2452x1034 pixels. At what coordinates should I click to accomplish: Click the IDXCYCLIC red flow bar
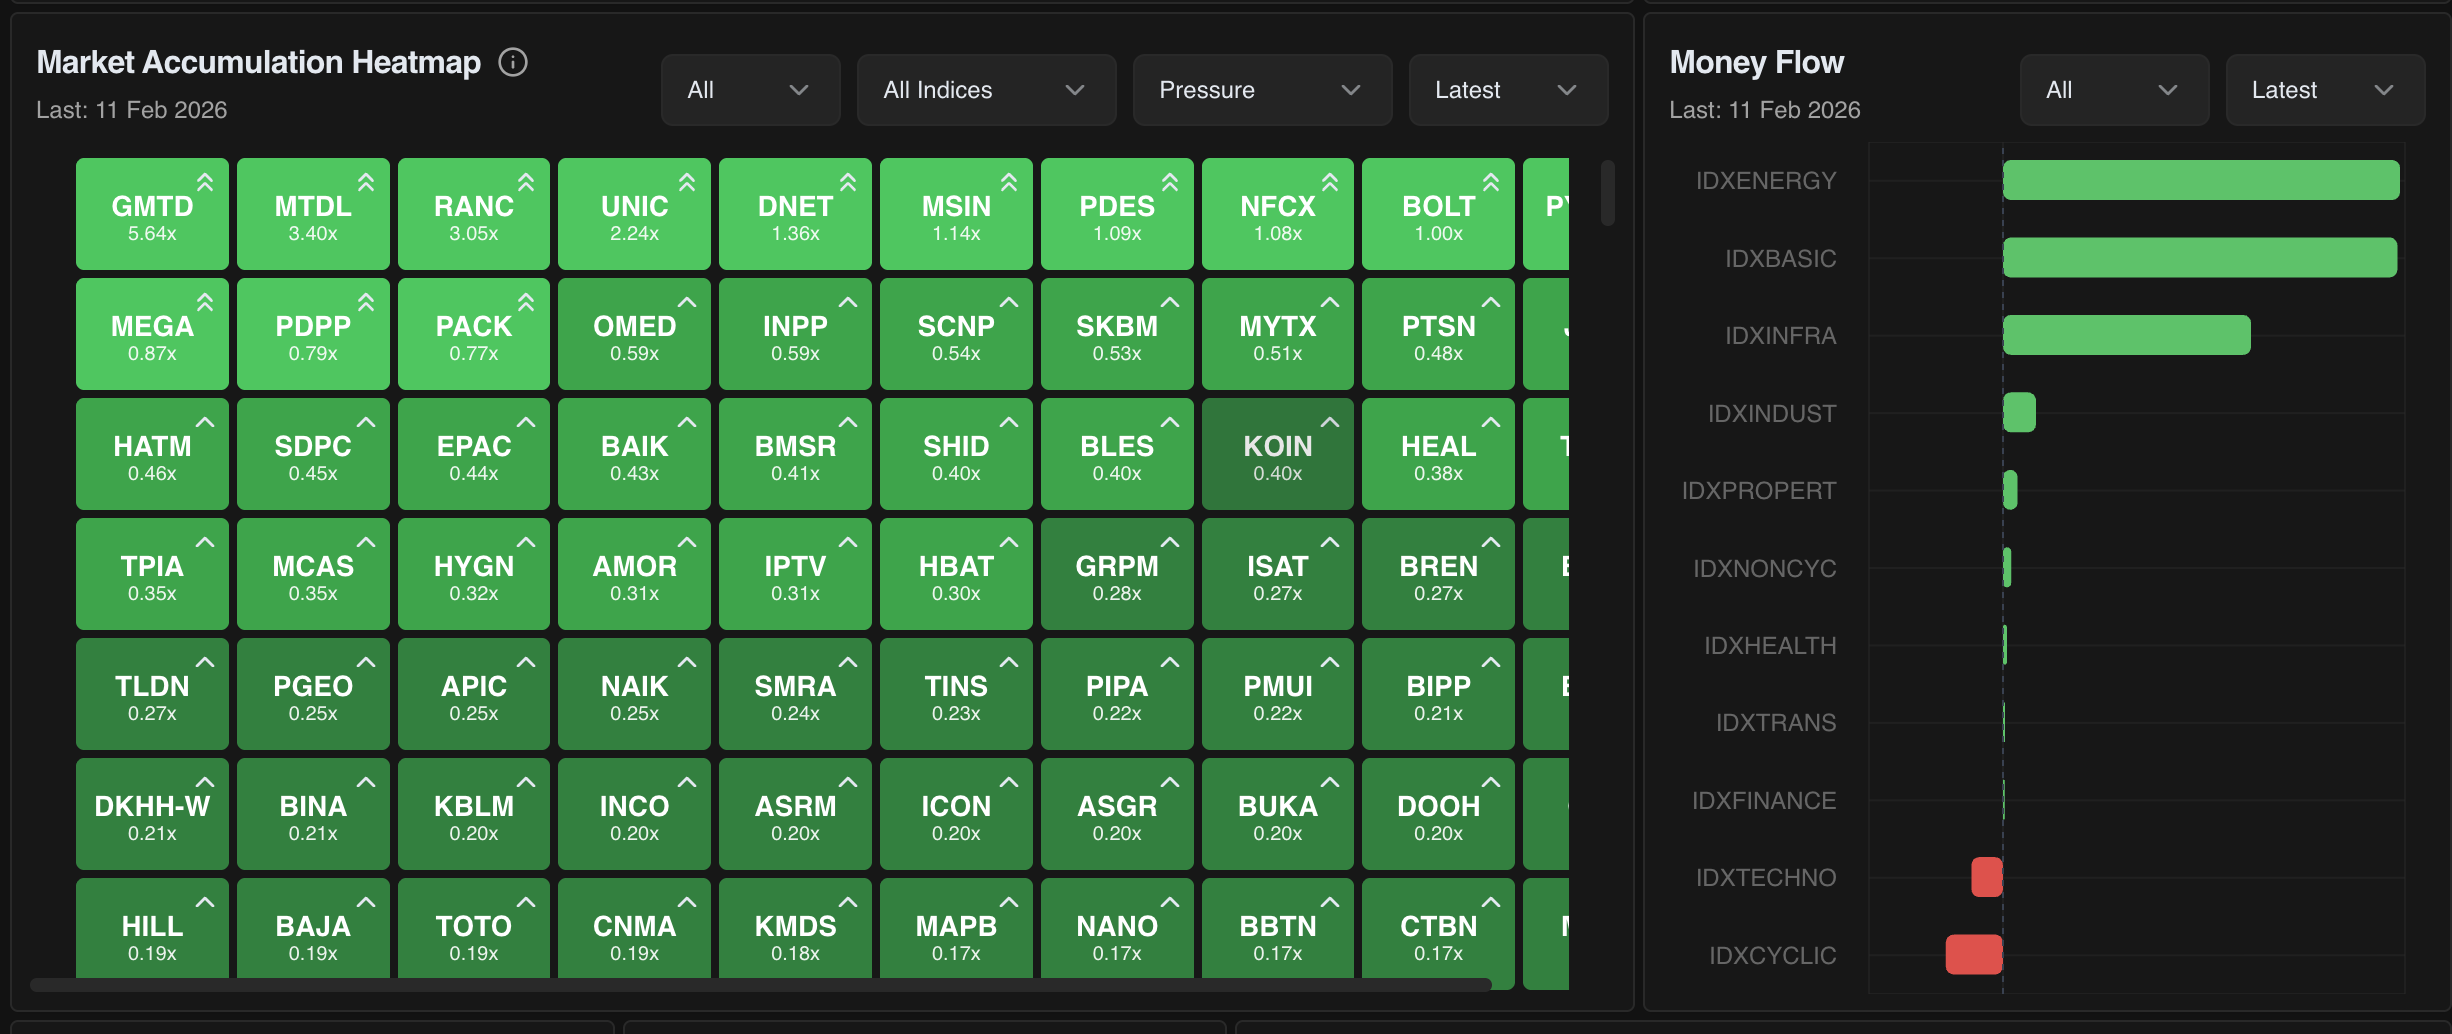[x=1974, y=955]
